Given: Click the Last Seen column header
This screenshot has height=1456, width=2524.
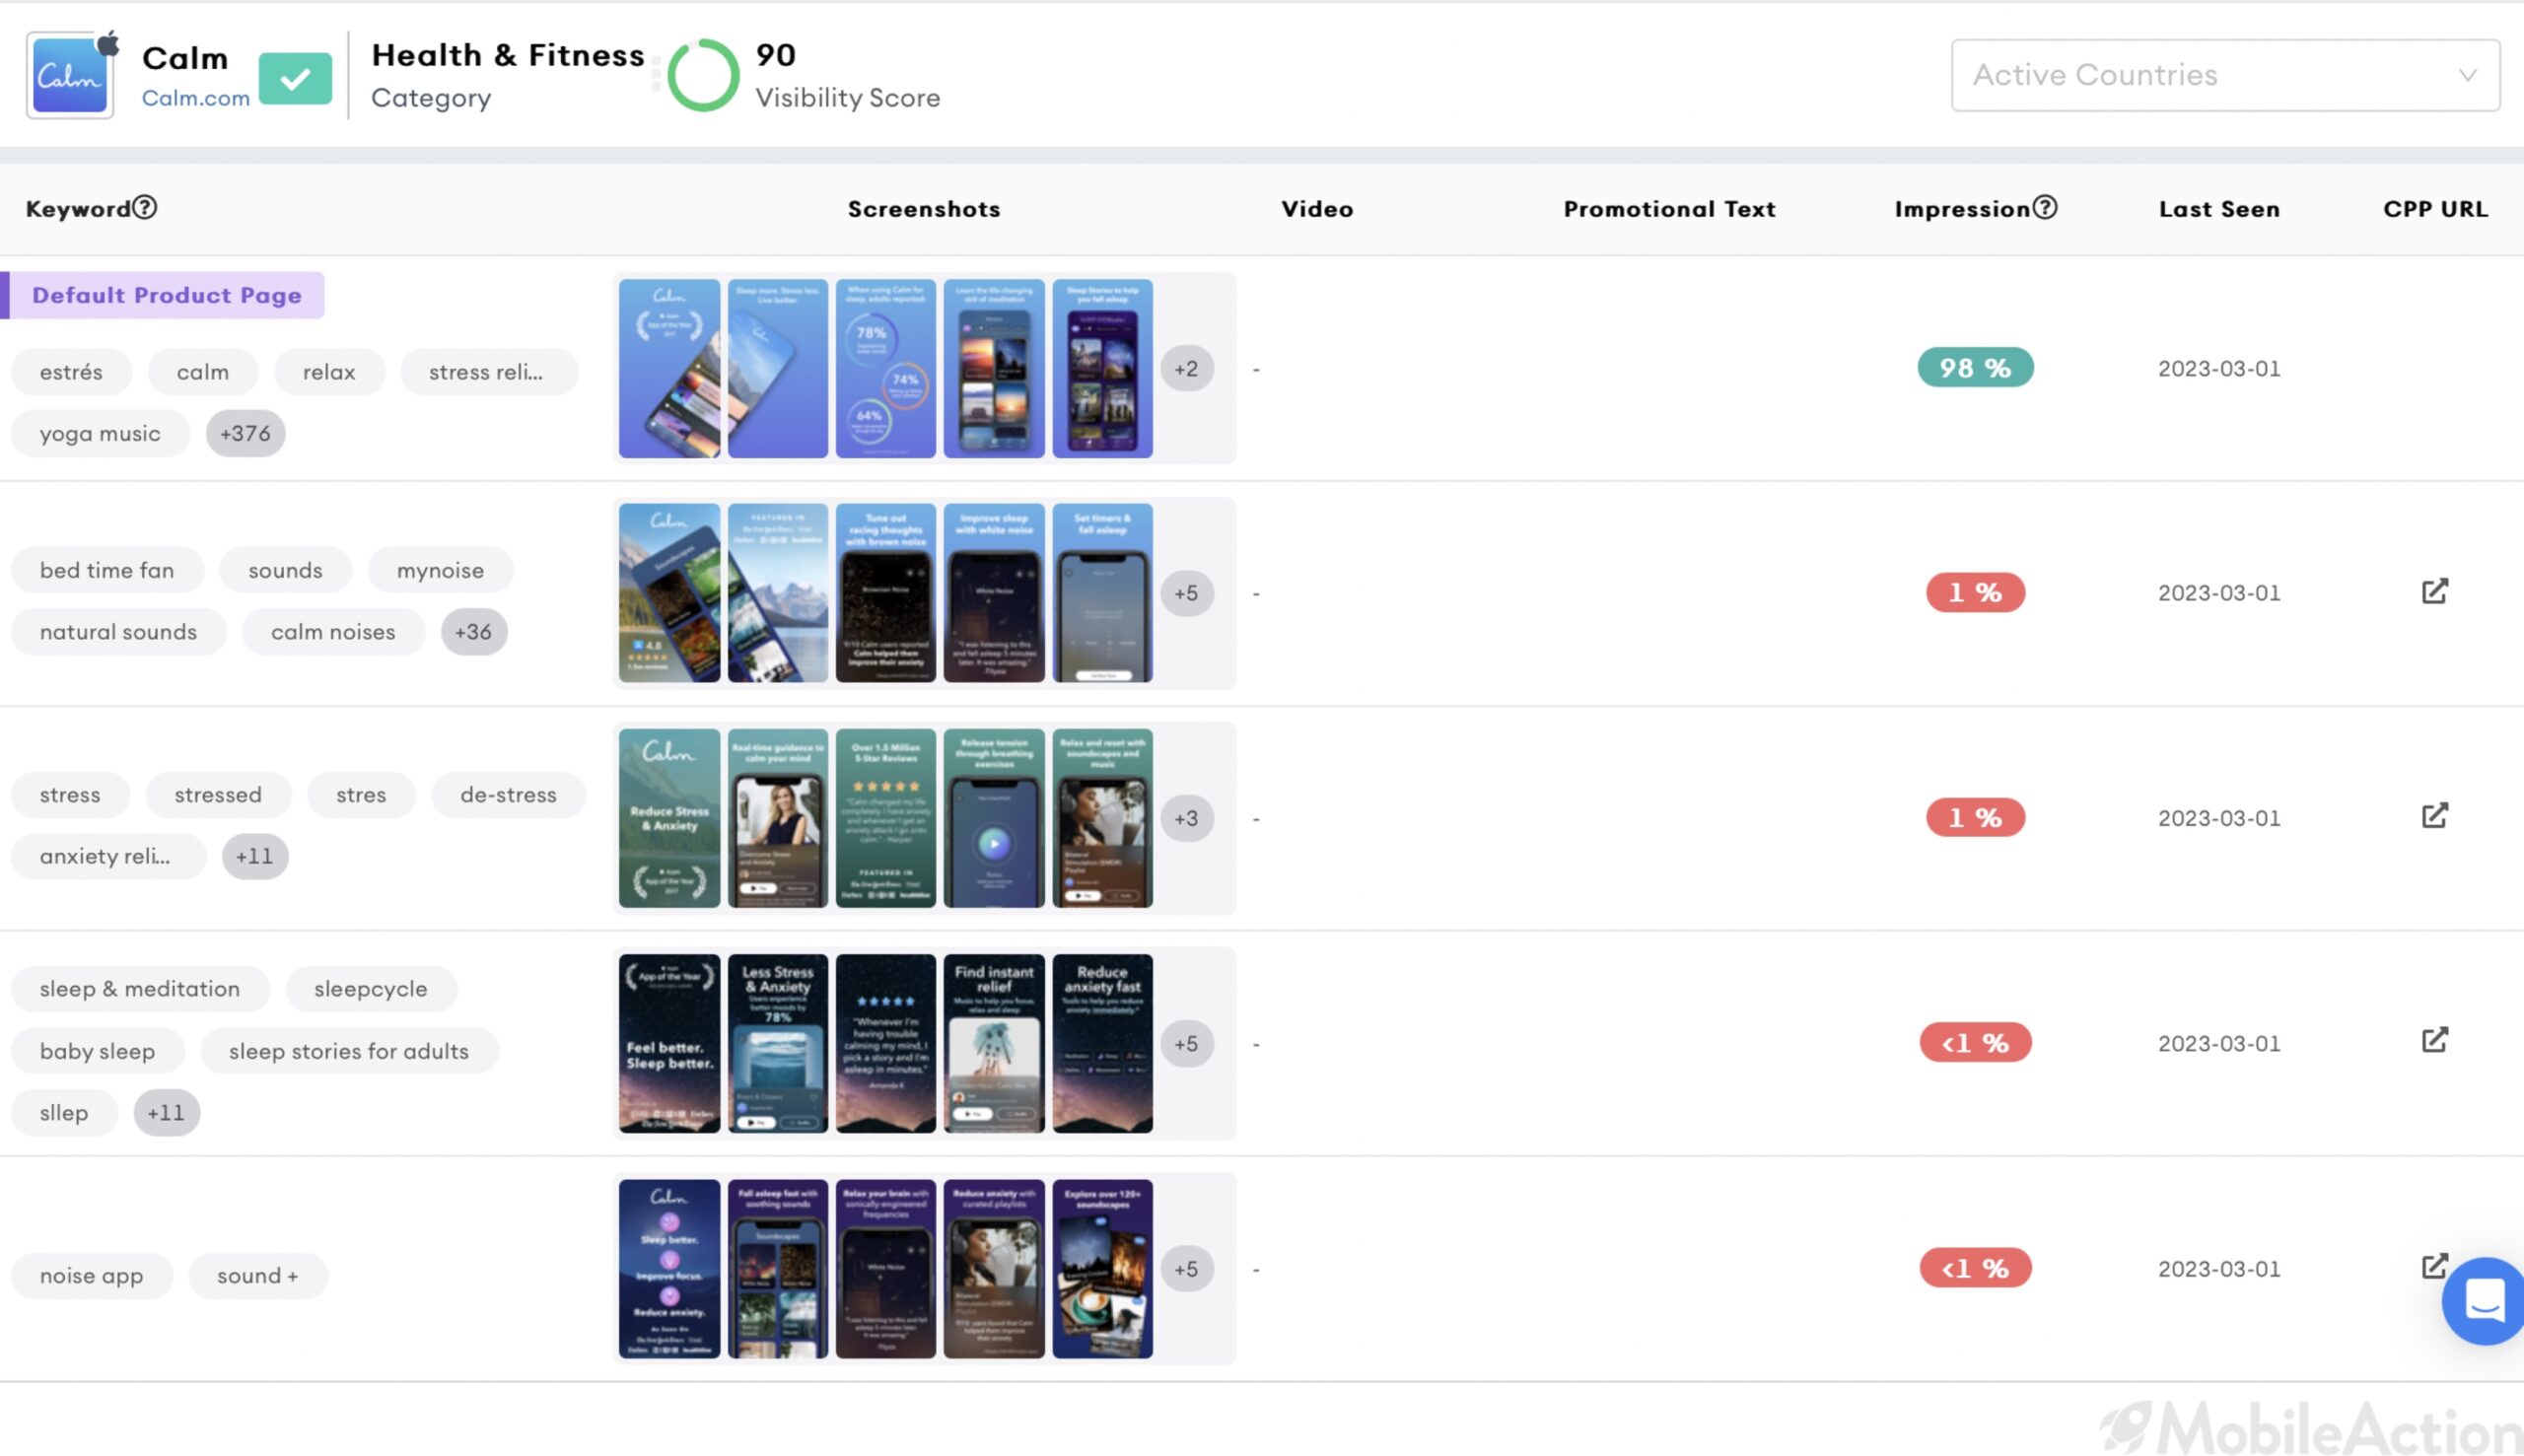Looking at the screenshot, I should [2219, 209].
